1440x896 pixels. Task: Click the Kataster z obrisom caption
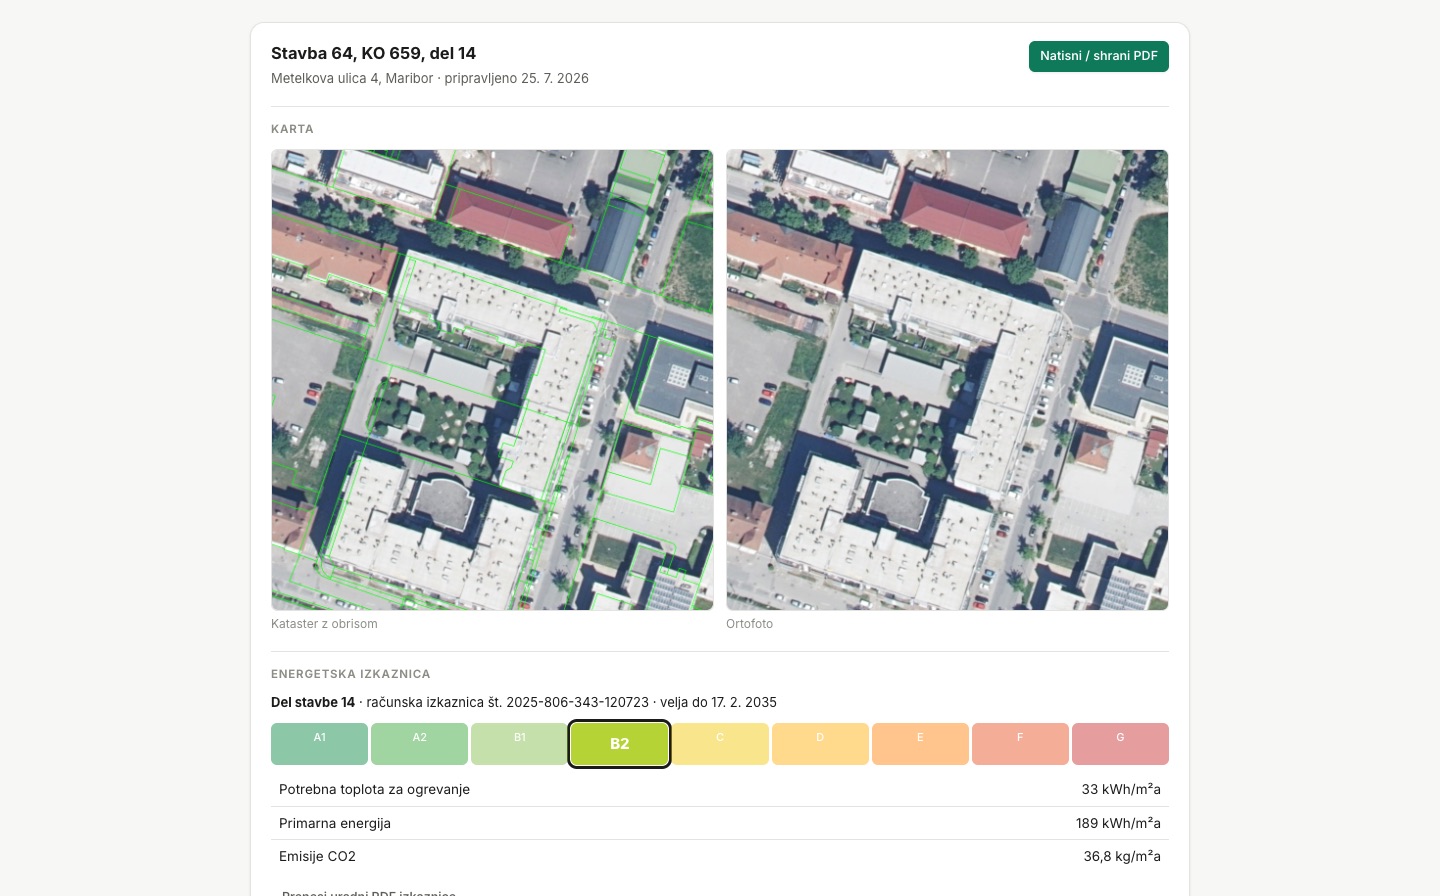[x=324, y=624]
